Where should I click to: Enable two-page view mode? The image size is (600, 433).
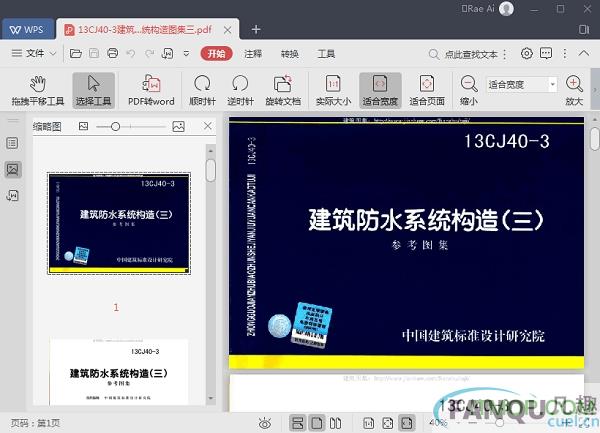pyautogui.click(x=336, y=423)
